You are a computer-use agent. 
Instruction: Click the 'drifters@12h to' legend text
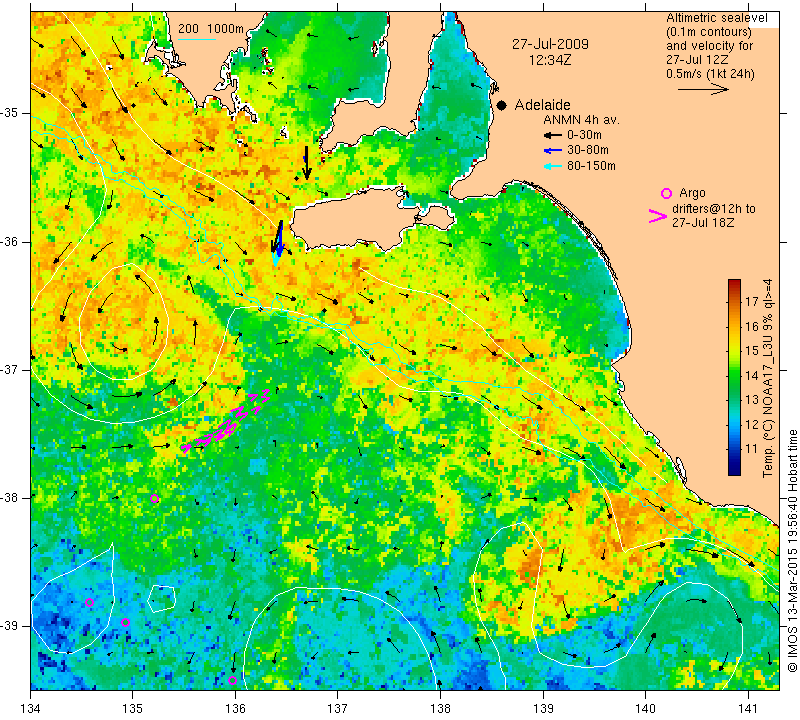tap(713, 209)
